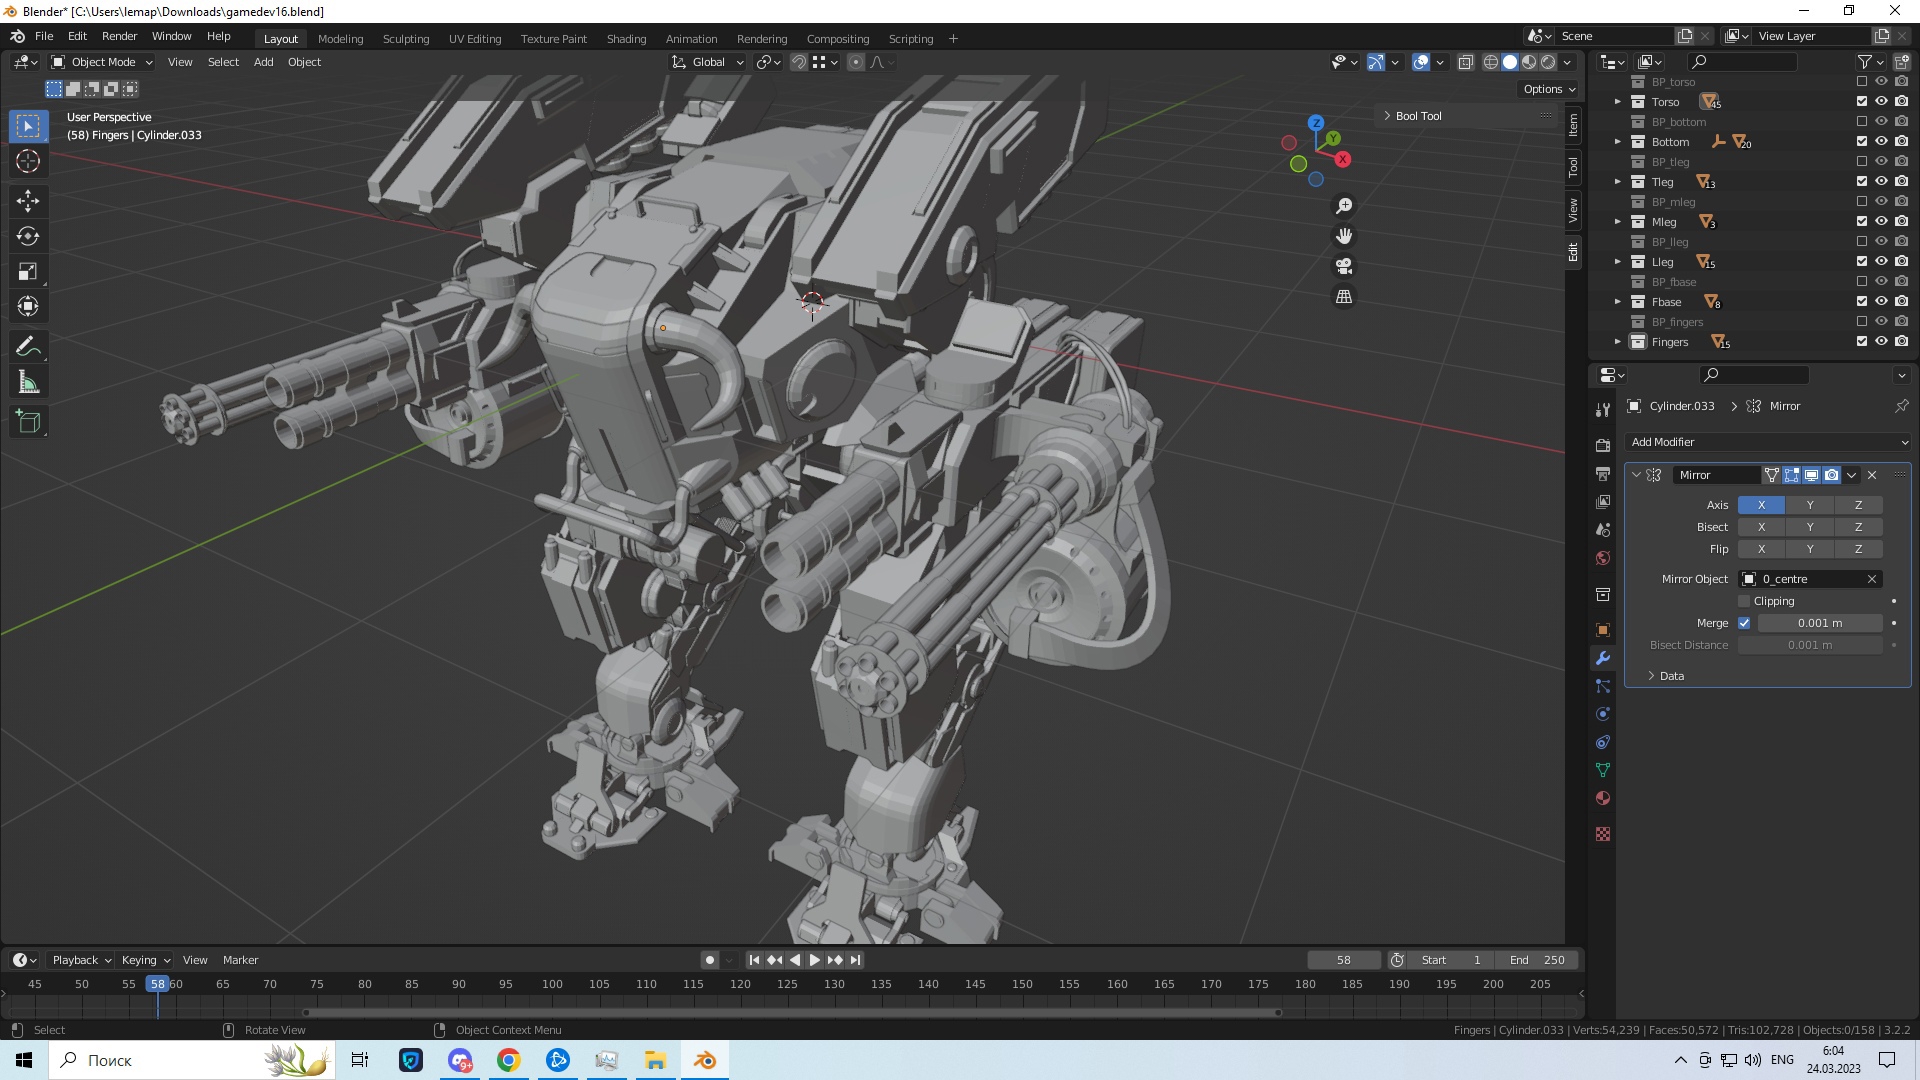Switch to the Sculpting workspace tab
Screen dimensions: 1920x1080
click(405, 39)
